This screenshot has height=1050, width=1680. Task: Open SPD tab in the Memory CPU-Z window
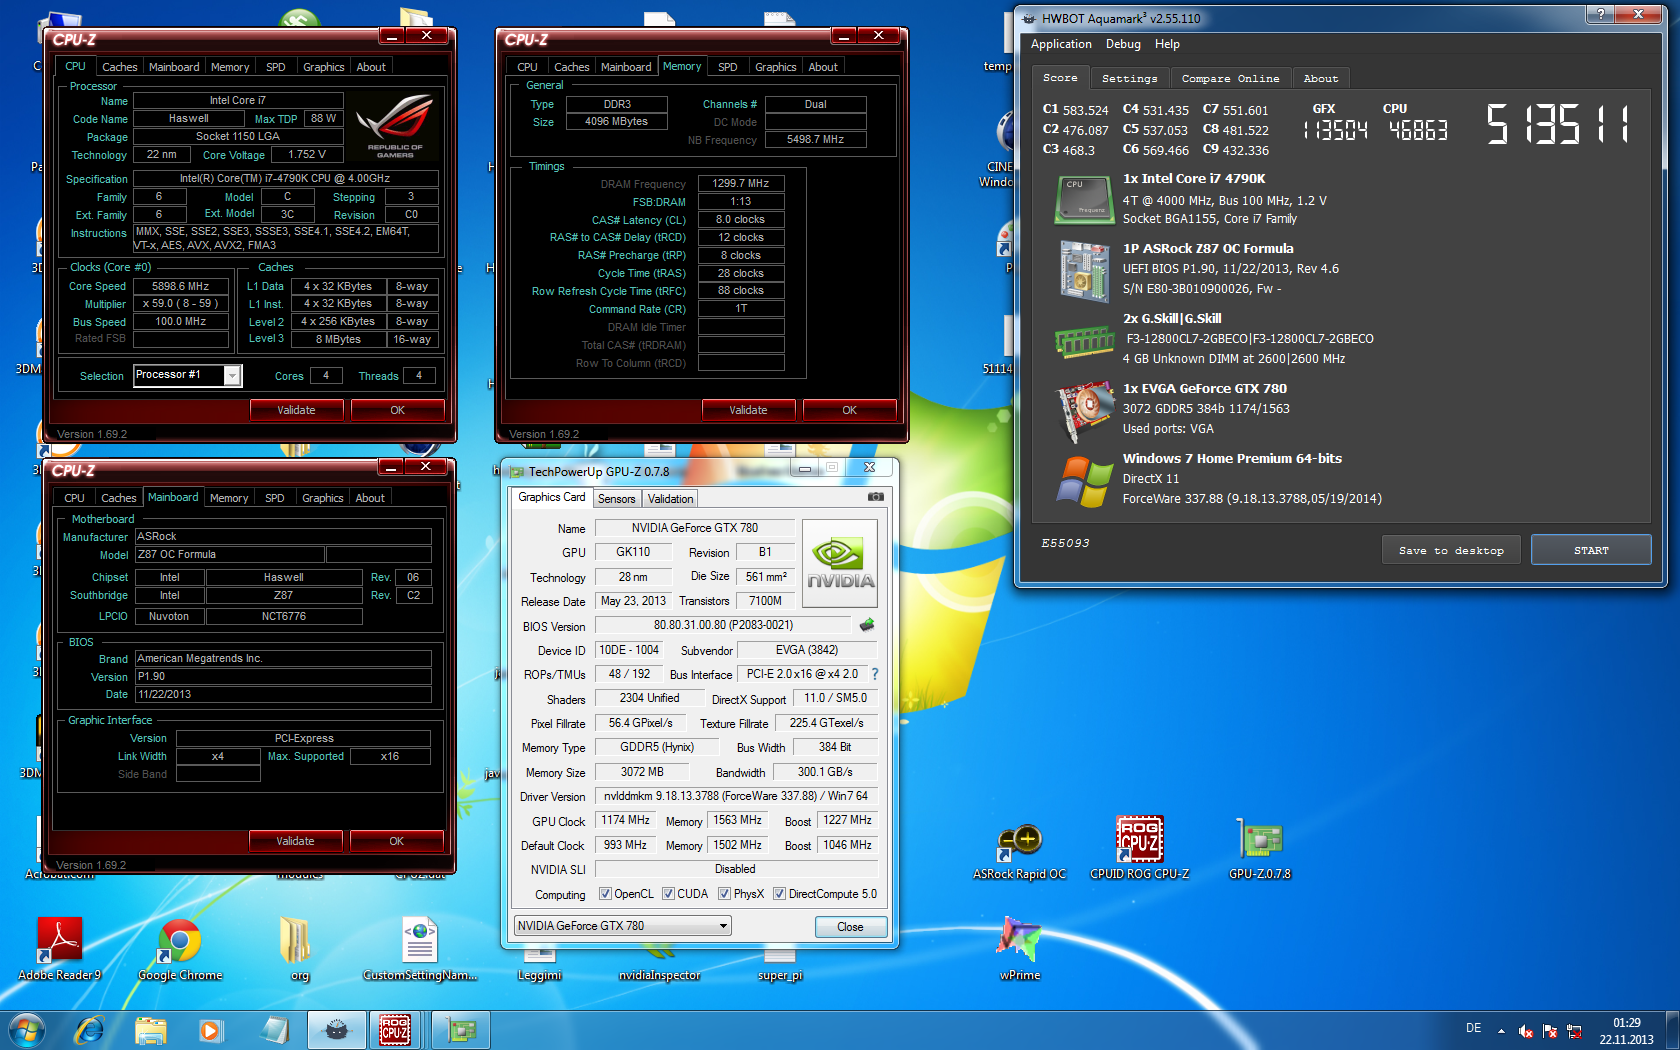coord(728,67)
